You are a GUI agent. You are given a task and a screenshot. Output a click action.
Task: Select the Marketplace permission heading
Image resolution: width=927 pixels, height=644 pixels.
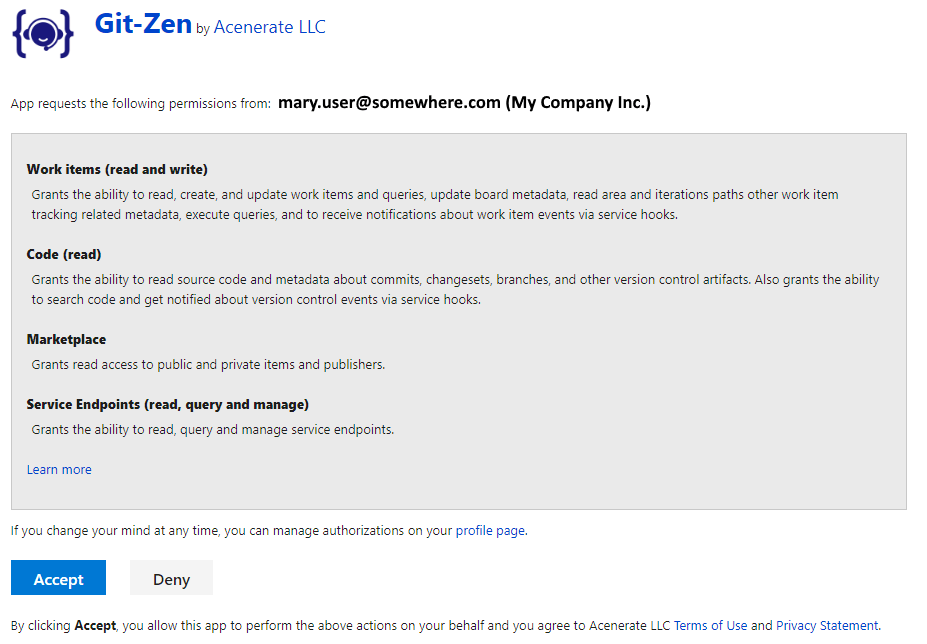(x=66, y=339)
